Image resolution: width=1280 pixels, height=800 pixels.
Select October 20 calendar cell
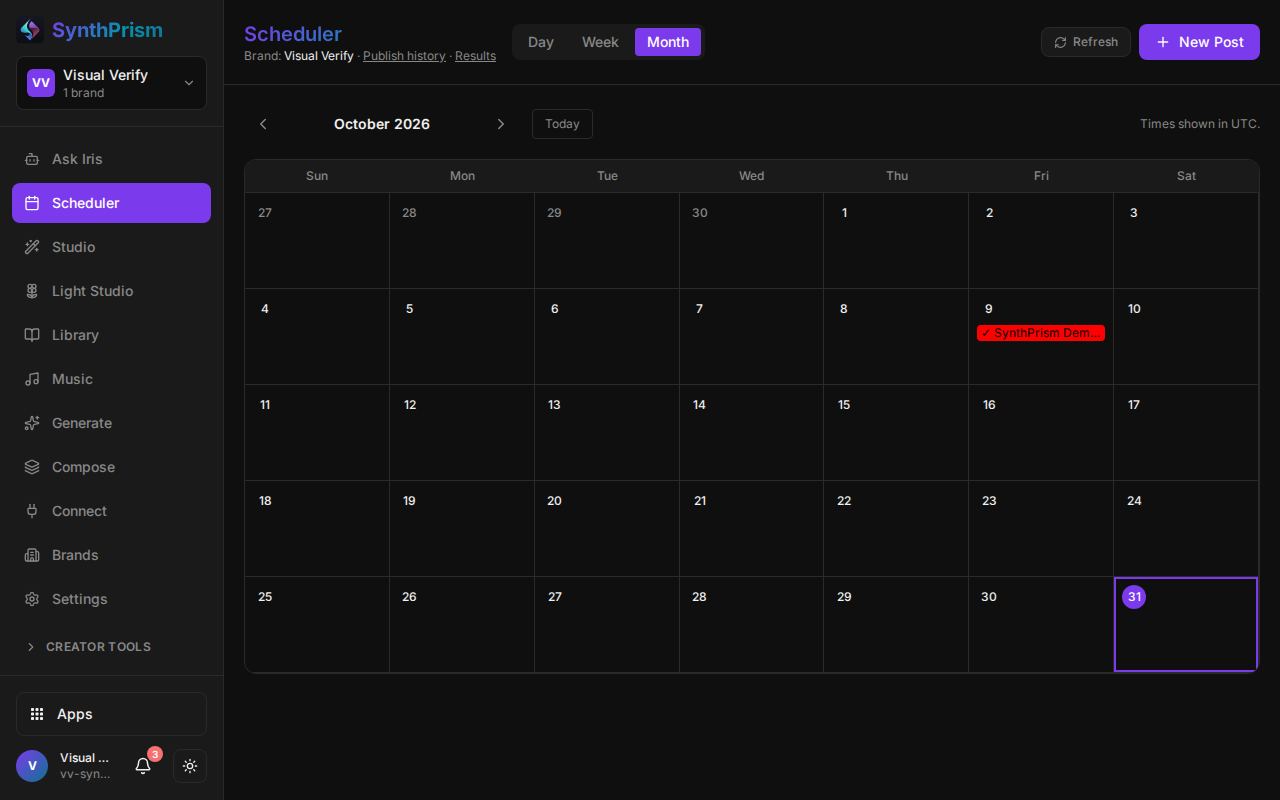(607, 529)
